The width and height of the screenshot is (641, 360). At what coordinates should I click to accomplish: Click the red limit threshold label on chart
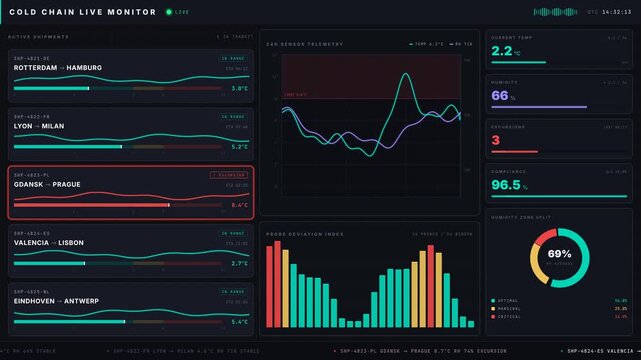pyautogui.click(x=296, y=95)
